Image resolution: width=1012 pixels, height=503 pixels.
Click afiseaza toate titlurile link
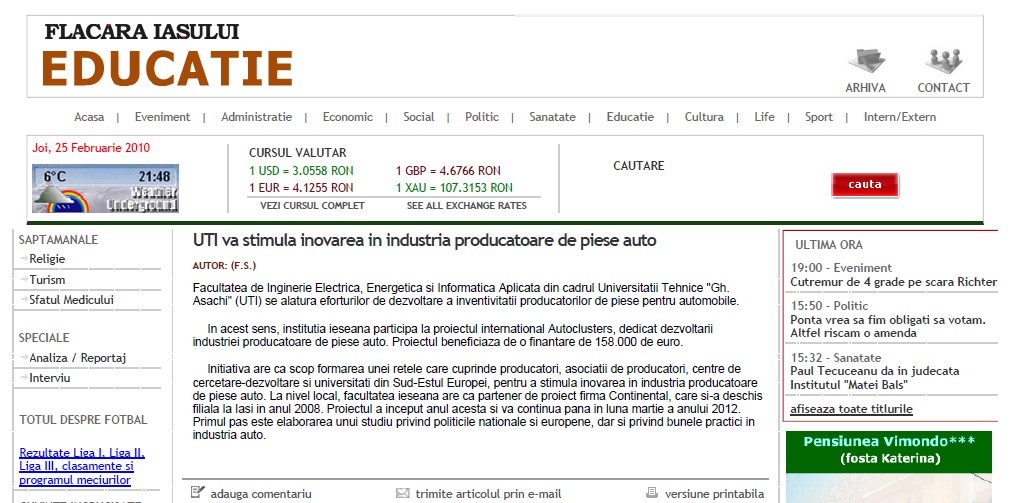(x=851, y=409)
